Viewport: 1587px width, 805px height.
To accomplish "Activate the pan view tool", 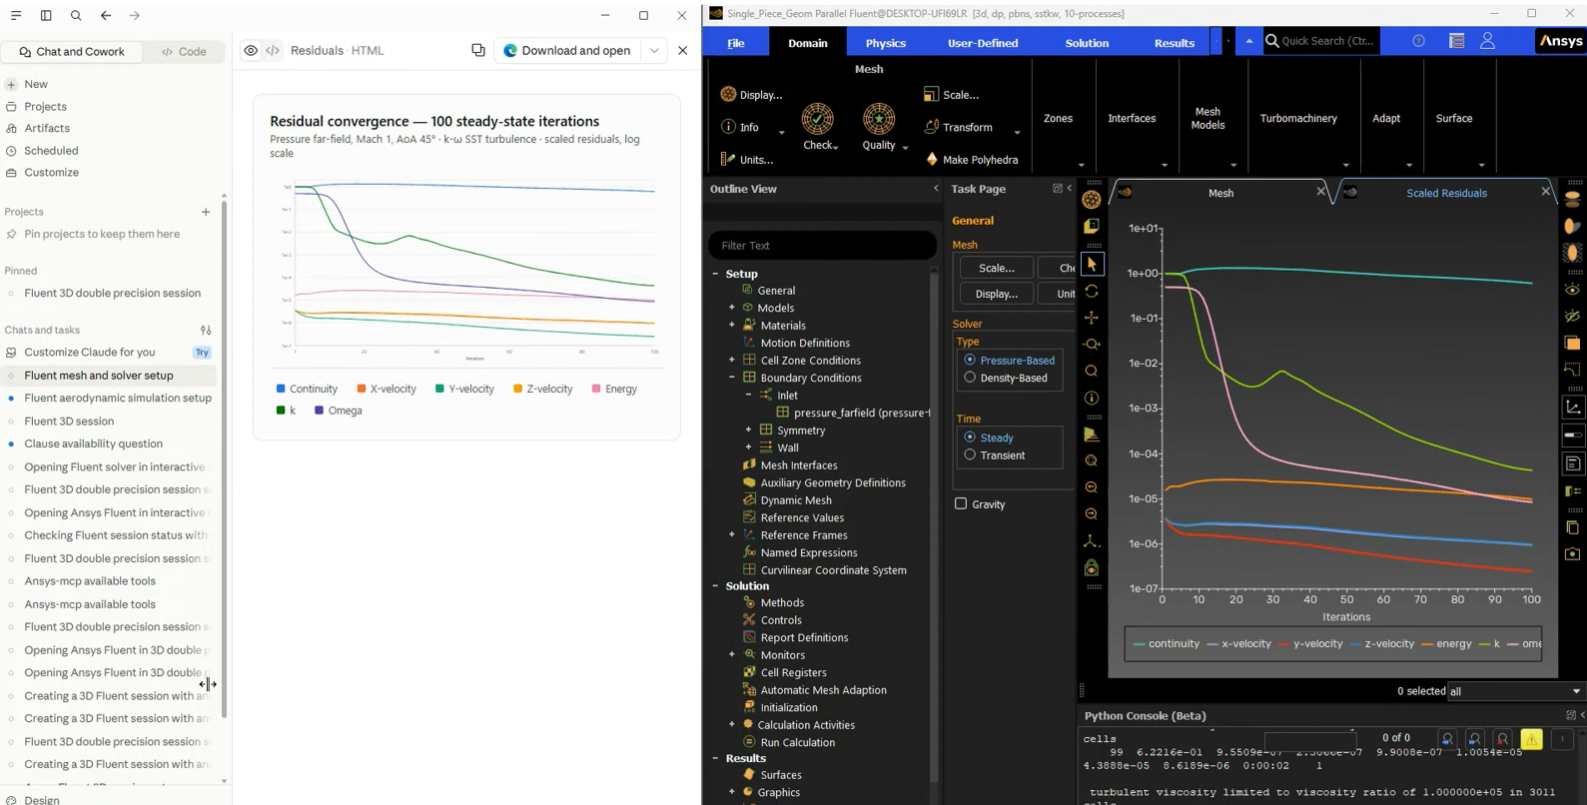I will 1091,317.
